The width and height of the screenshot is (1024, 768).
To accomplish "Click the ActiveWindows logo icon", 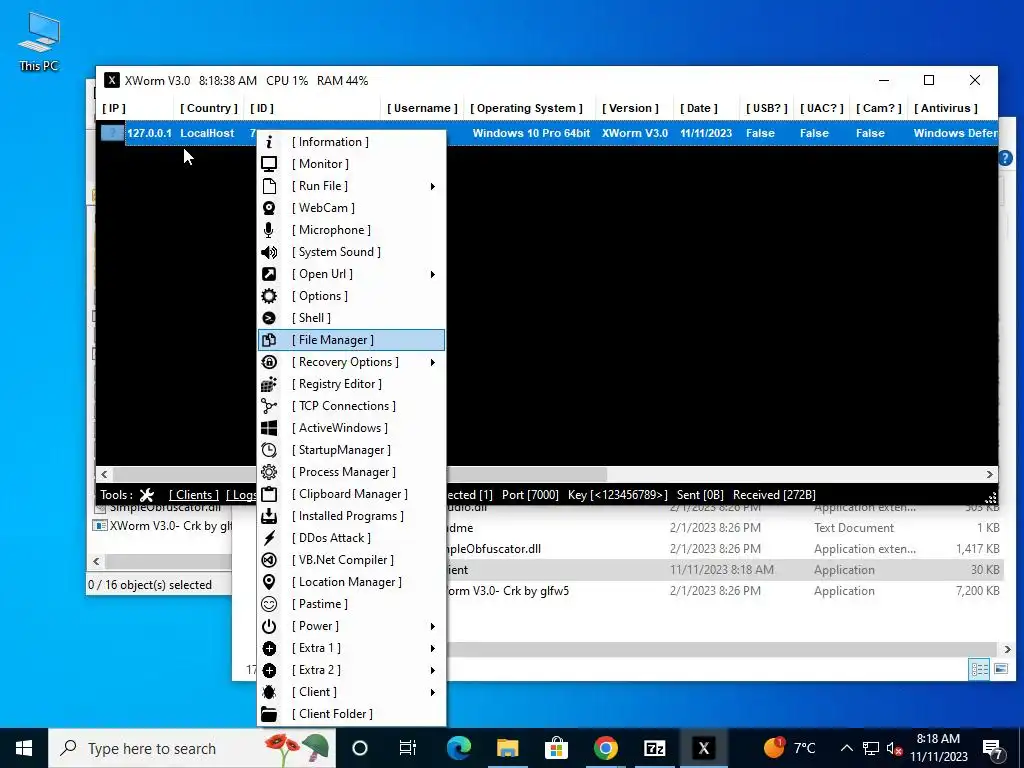I will click(269, 428).
